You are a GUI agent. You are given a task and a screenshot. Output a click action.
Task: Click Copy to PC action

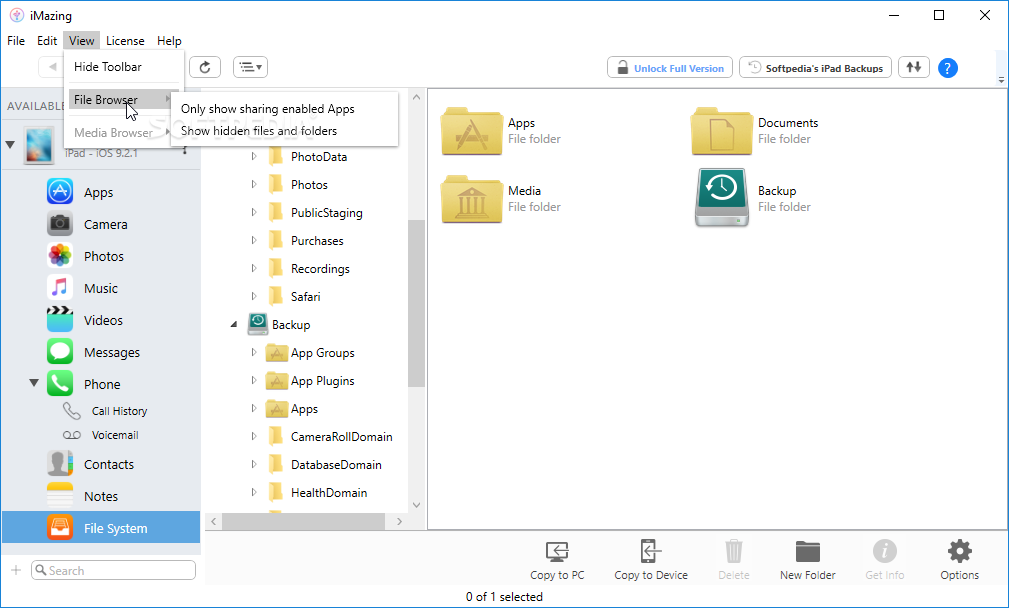click(x=557, y=560)
